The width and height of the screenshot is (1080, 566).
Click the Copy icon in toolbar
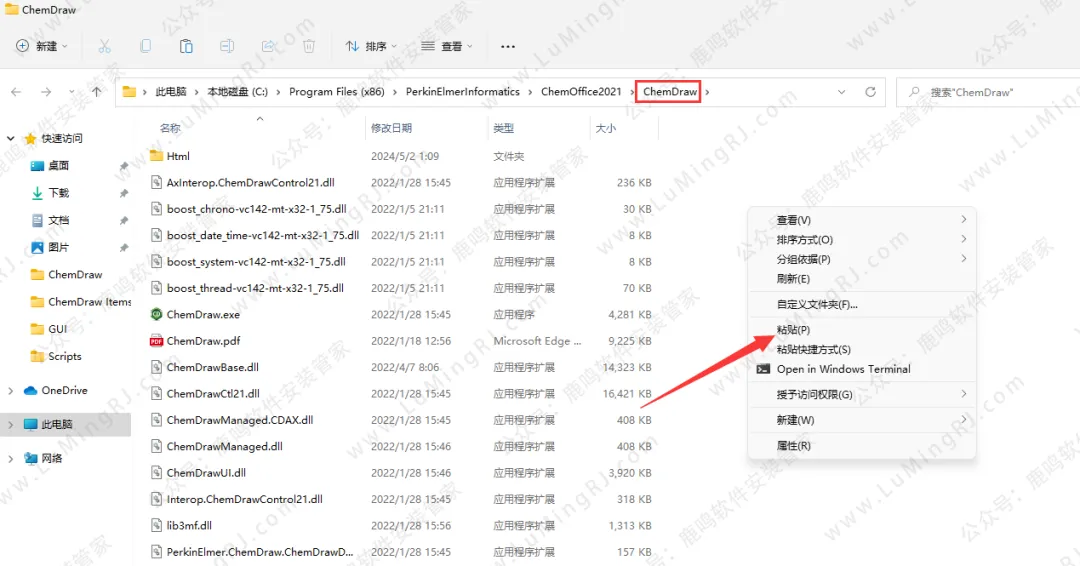tap(146, 46)
